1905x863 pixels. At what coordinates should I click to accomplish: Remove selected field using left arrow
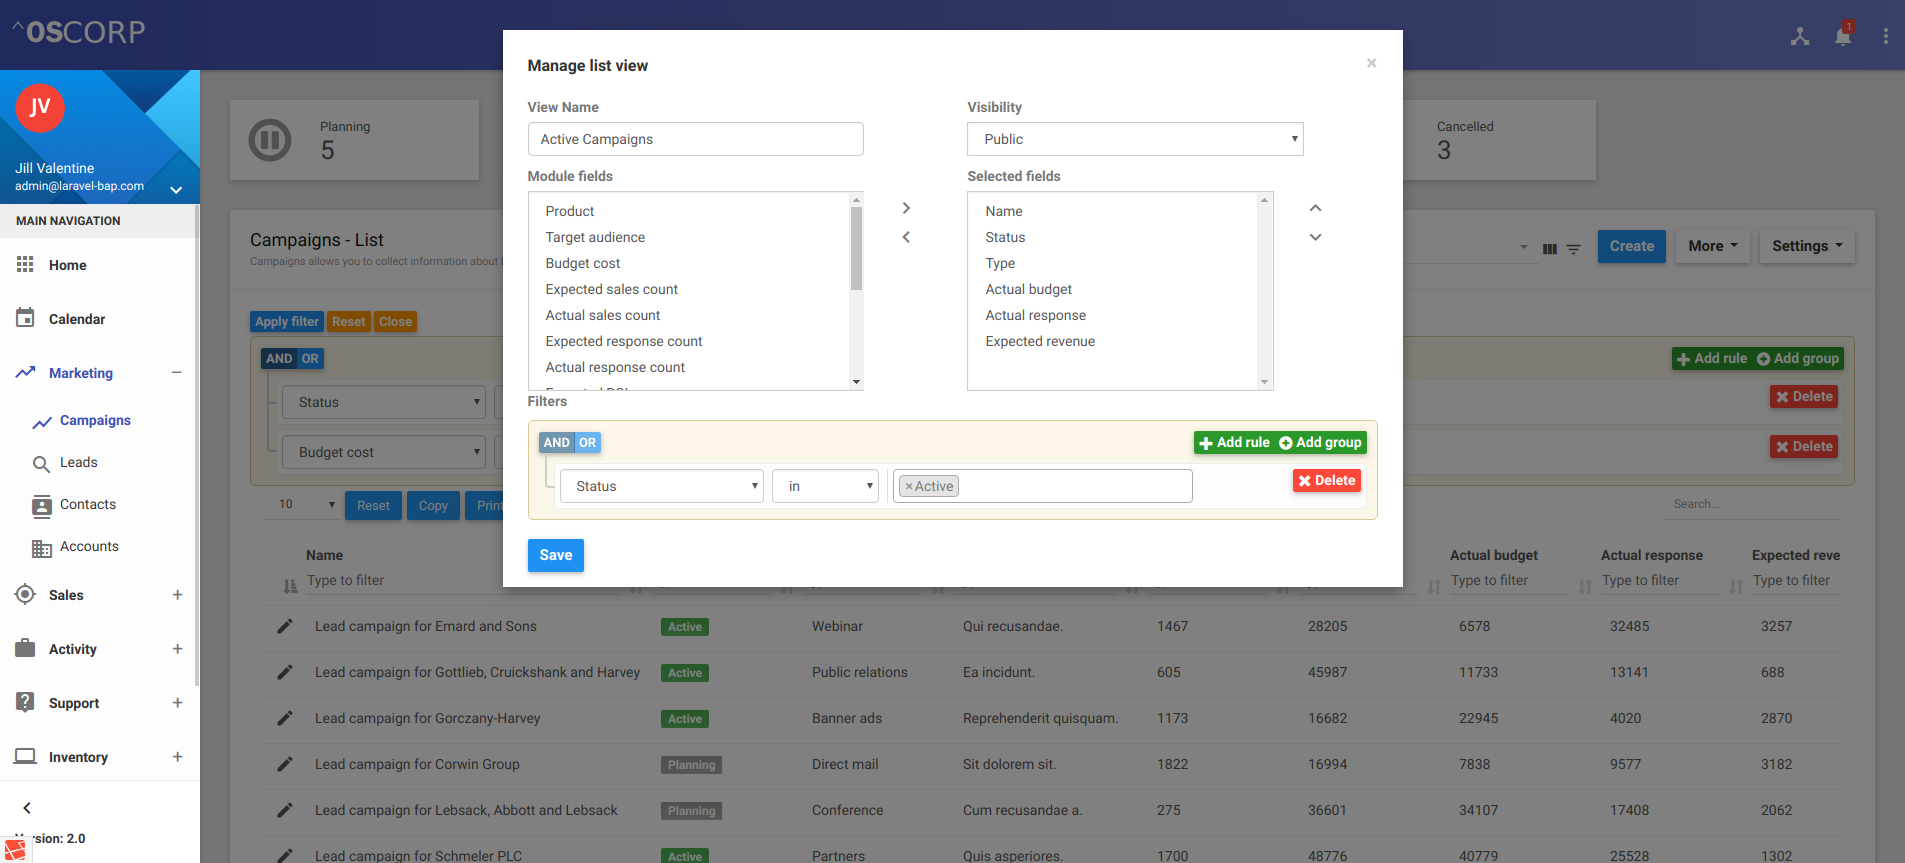[906, 237]
